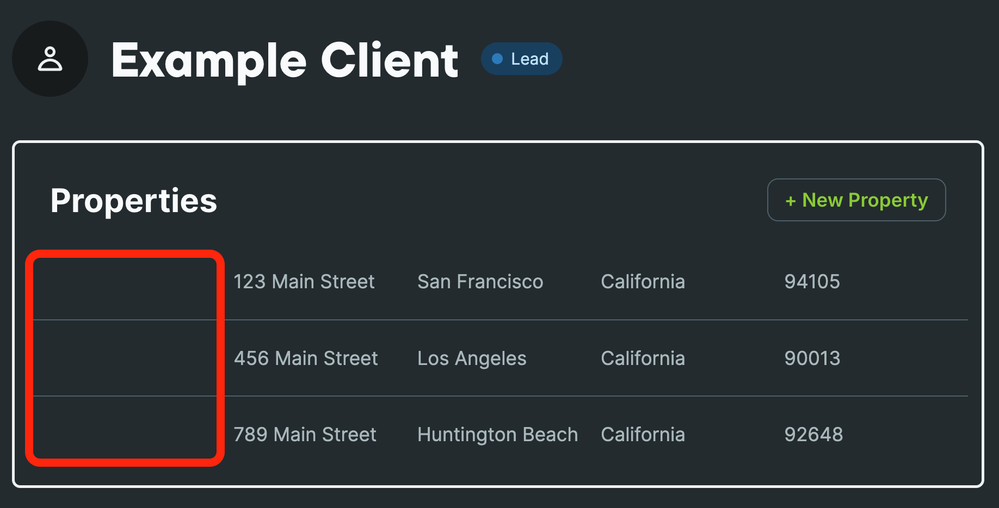
Task: Select the 789 Main Street address
Action: point(305,435)
